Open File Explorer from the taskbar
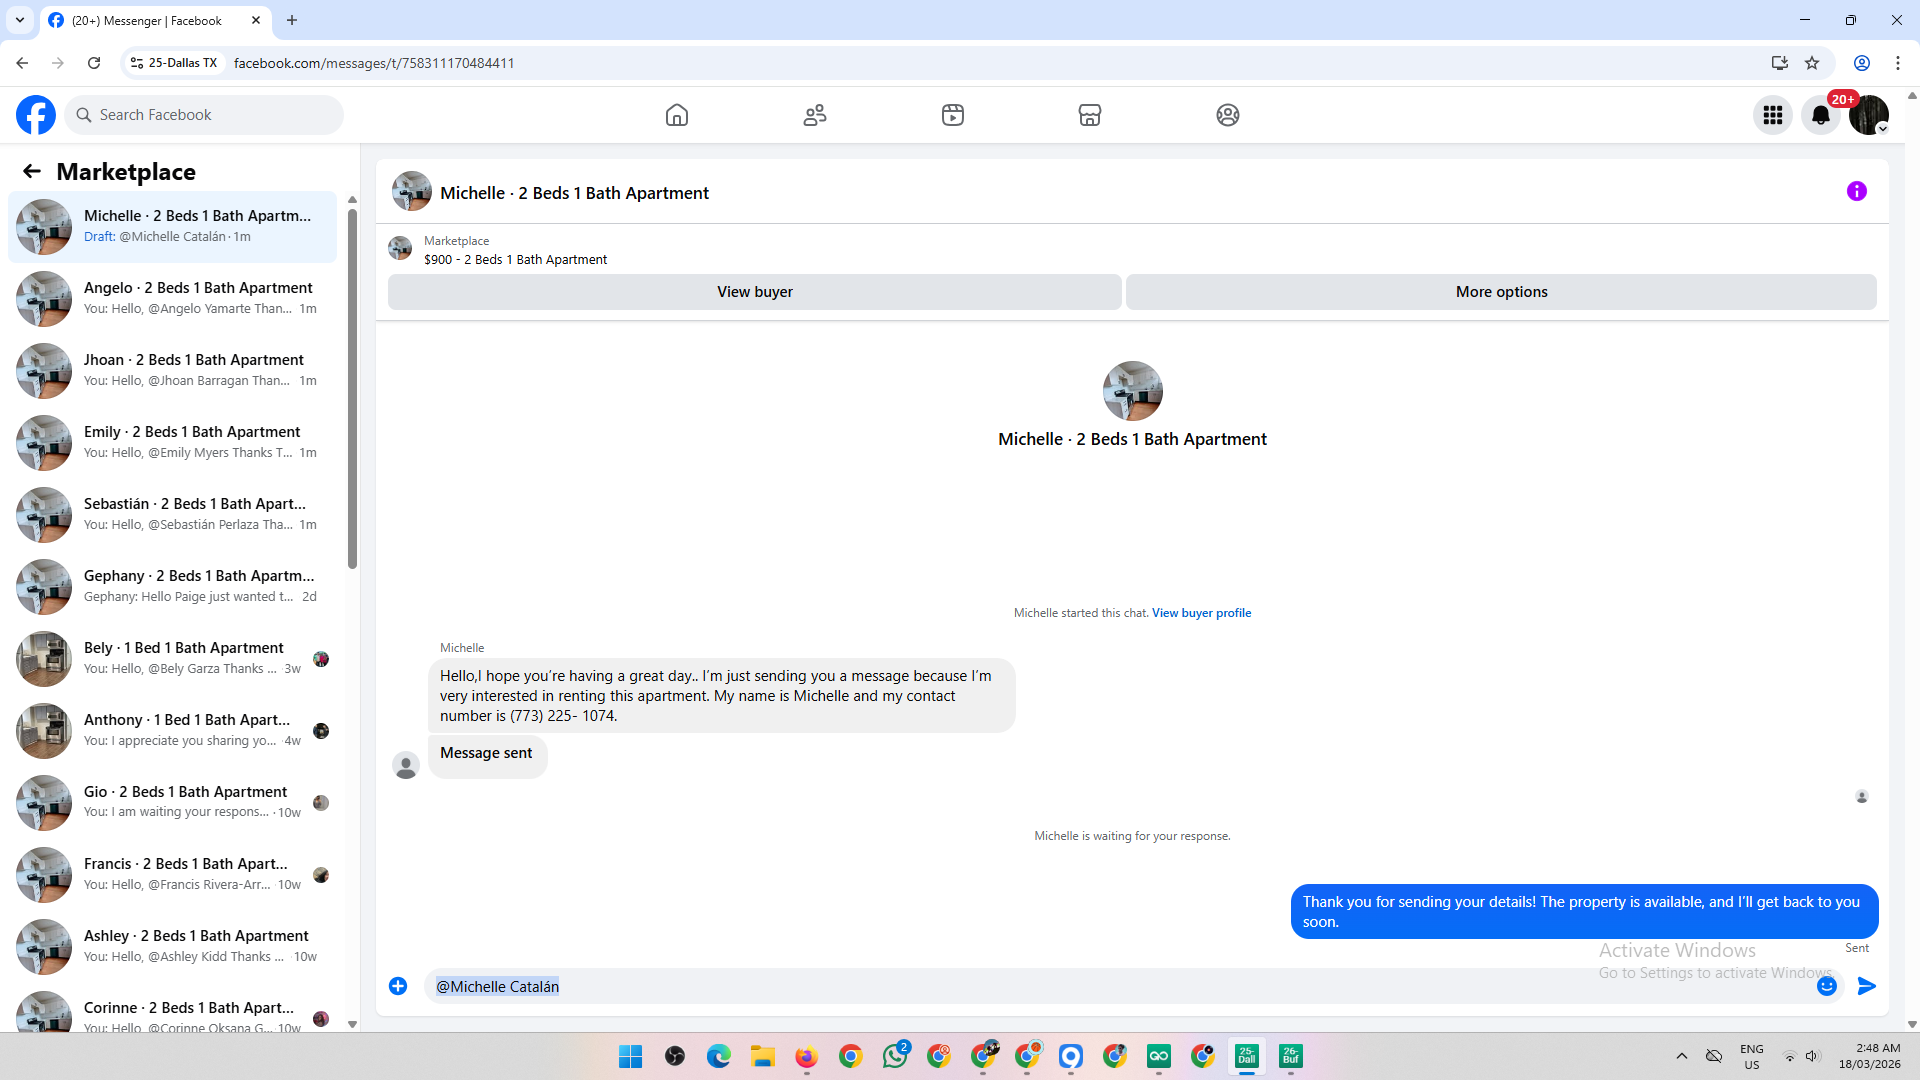Image resolution: width=1920 pixels, height=1080 pixels. (x=763, y=1056)
